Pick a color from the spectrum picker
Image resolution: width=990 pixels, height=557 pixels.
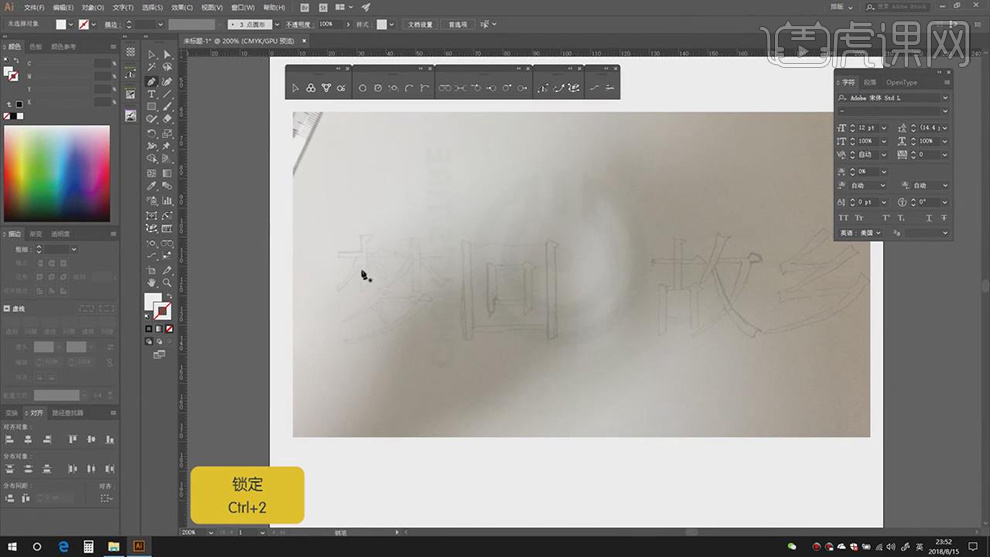[56, 172]
